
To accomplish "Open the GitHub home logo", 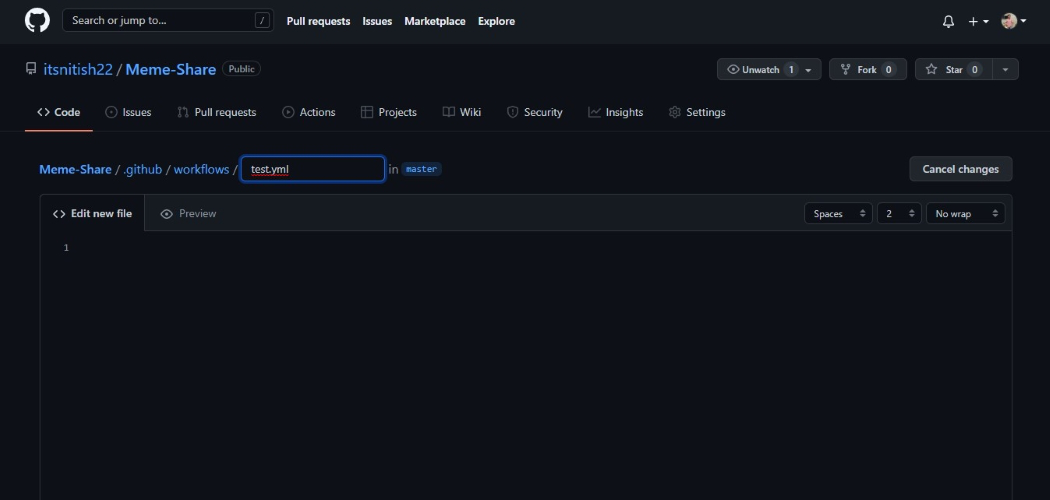I will click(38, 20).
